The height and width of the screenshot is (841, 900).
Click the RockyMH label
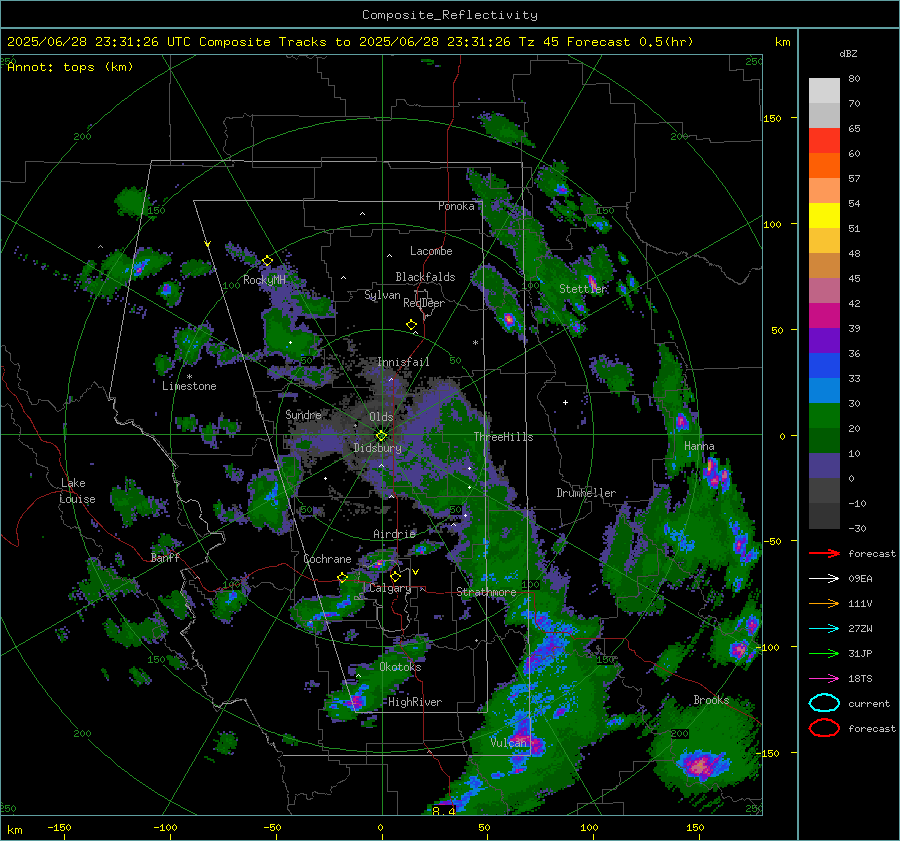click(x=264, y=280)
